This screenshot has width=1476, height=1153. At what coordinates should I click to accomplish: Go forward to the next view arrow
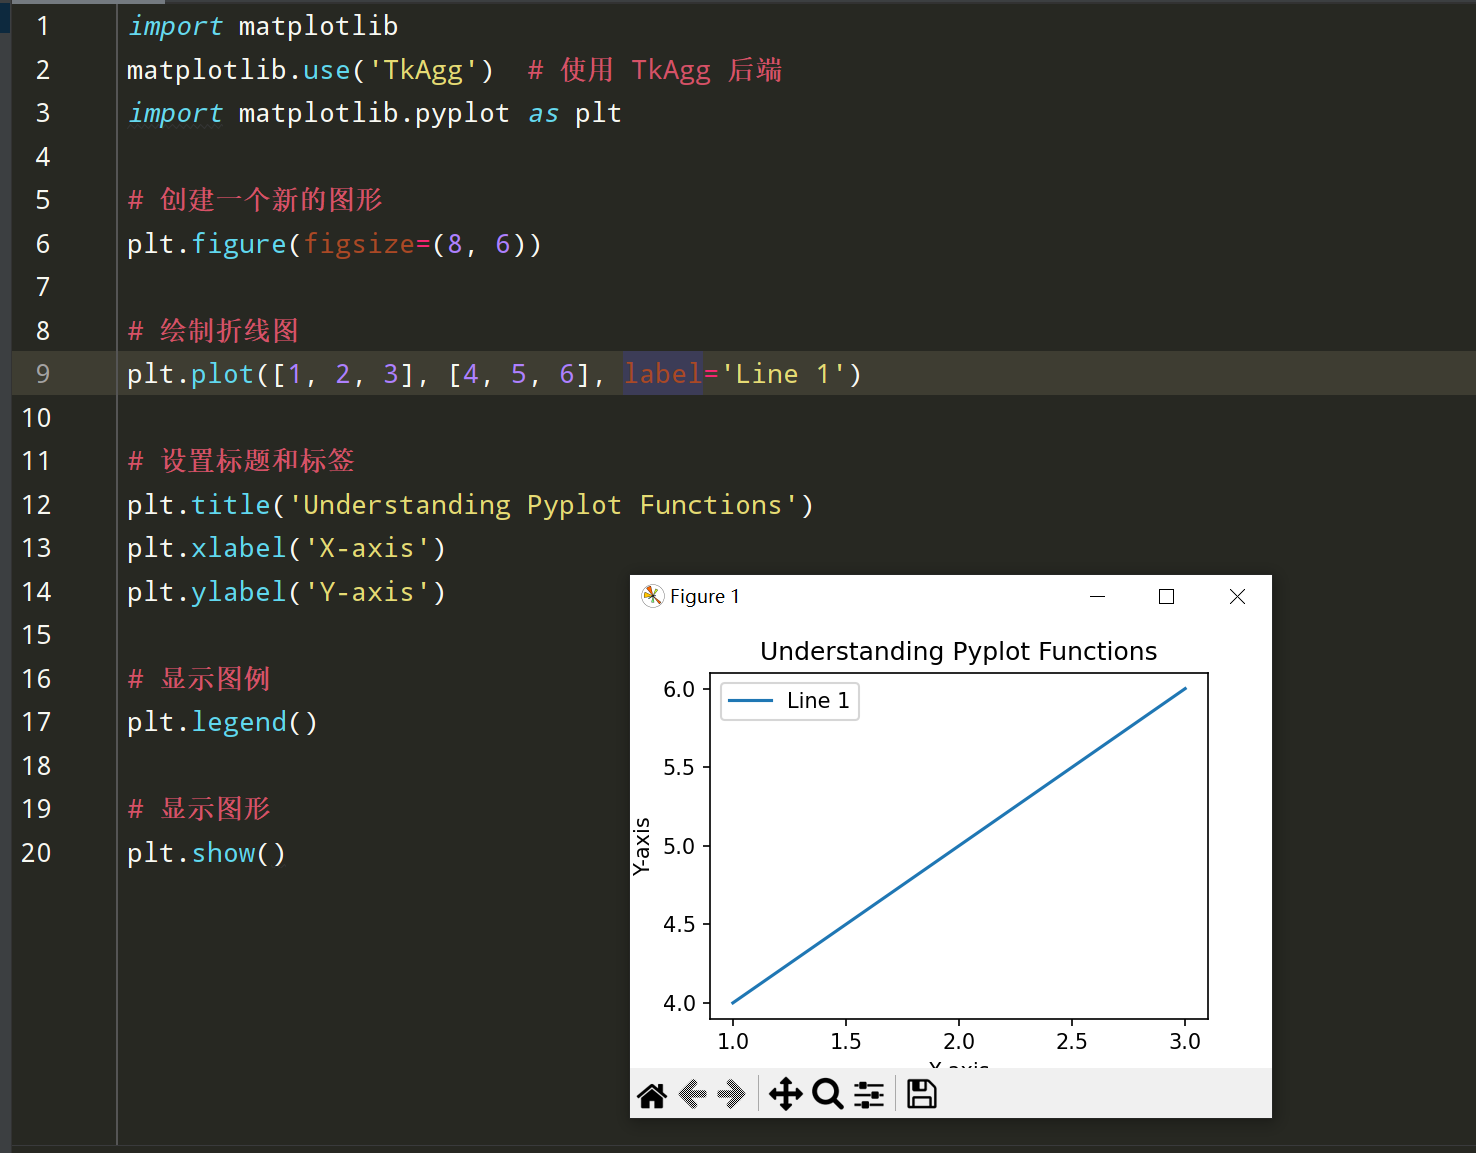pos(732,1095)
